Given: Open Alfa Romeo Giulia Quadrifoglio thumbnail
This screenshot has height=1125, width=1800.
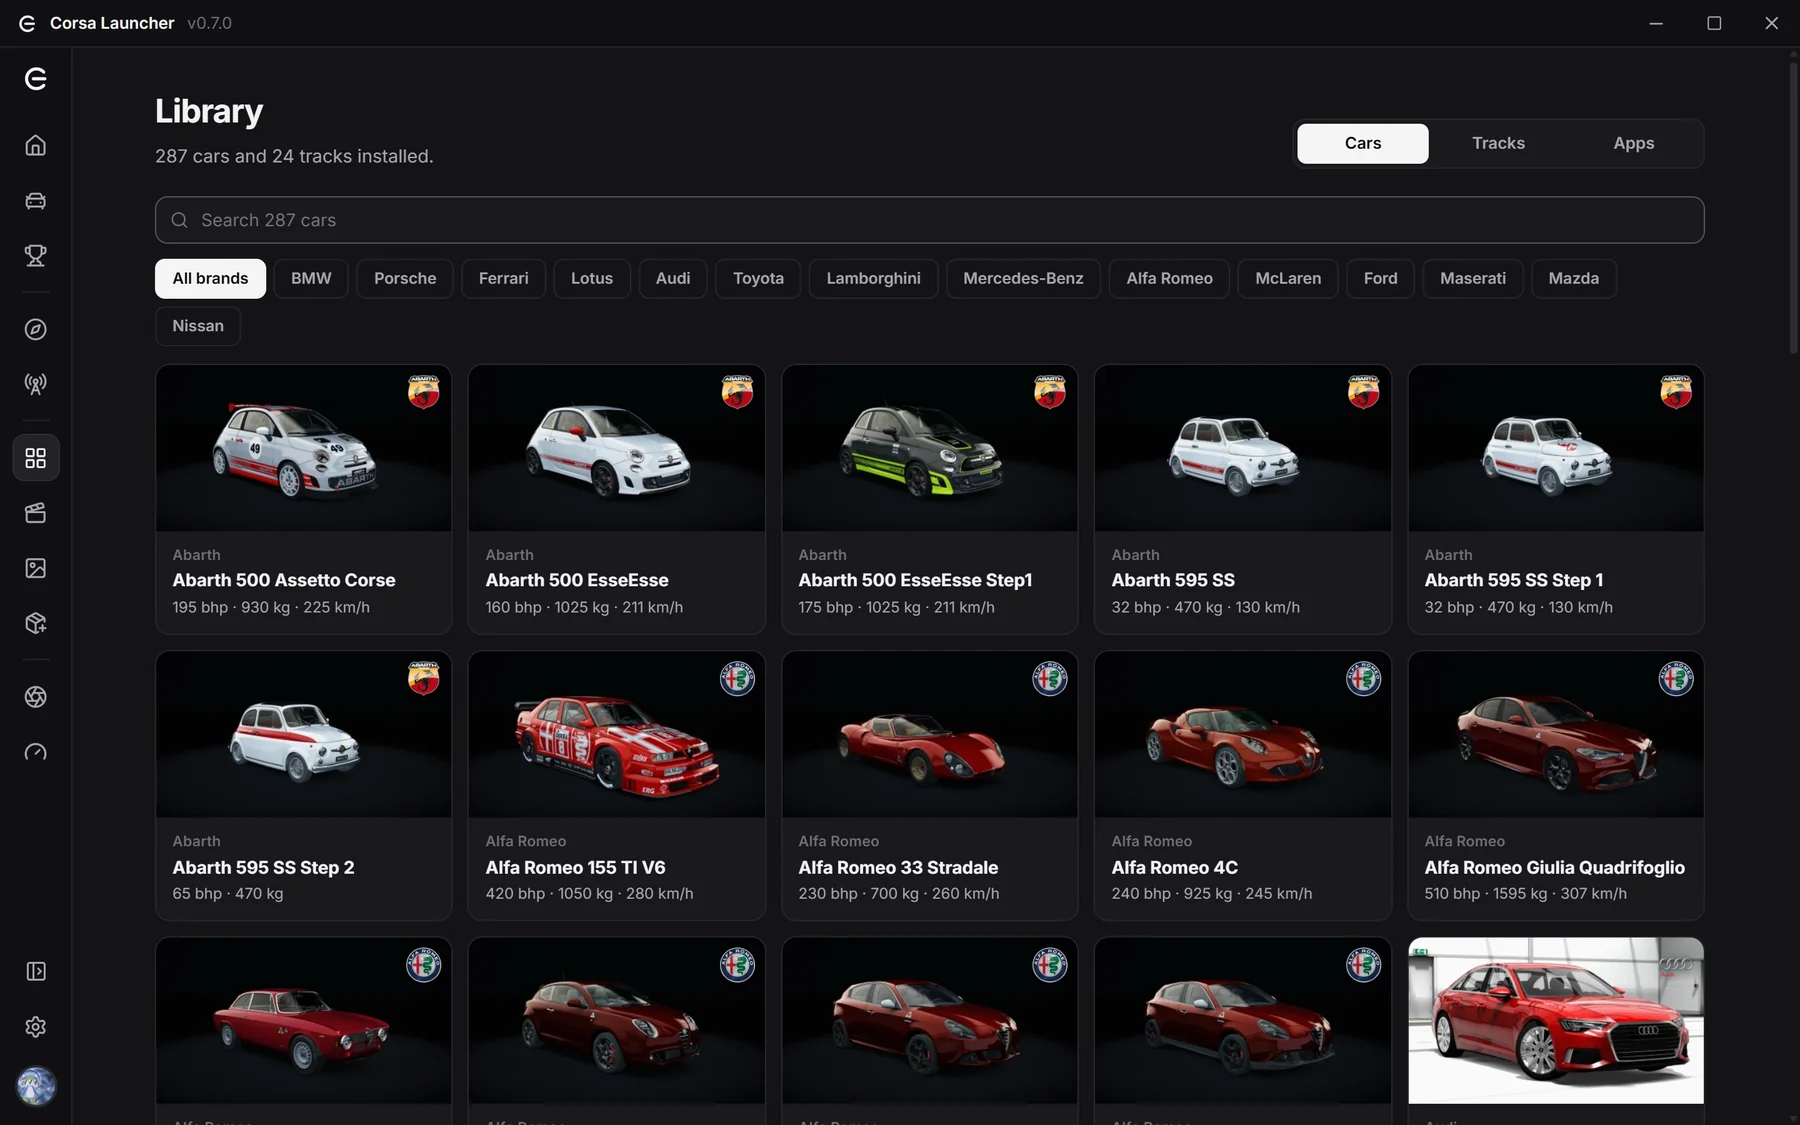Looking at the screenshot, I should click(1555, 735).
